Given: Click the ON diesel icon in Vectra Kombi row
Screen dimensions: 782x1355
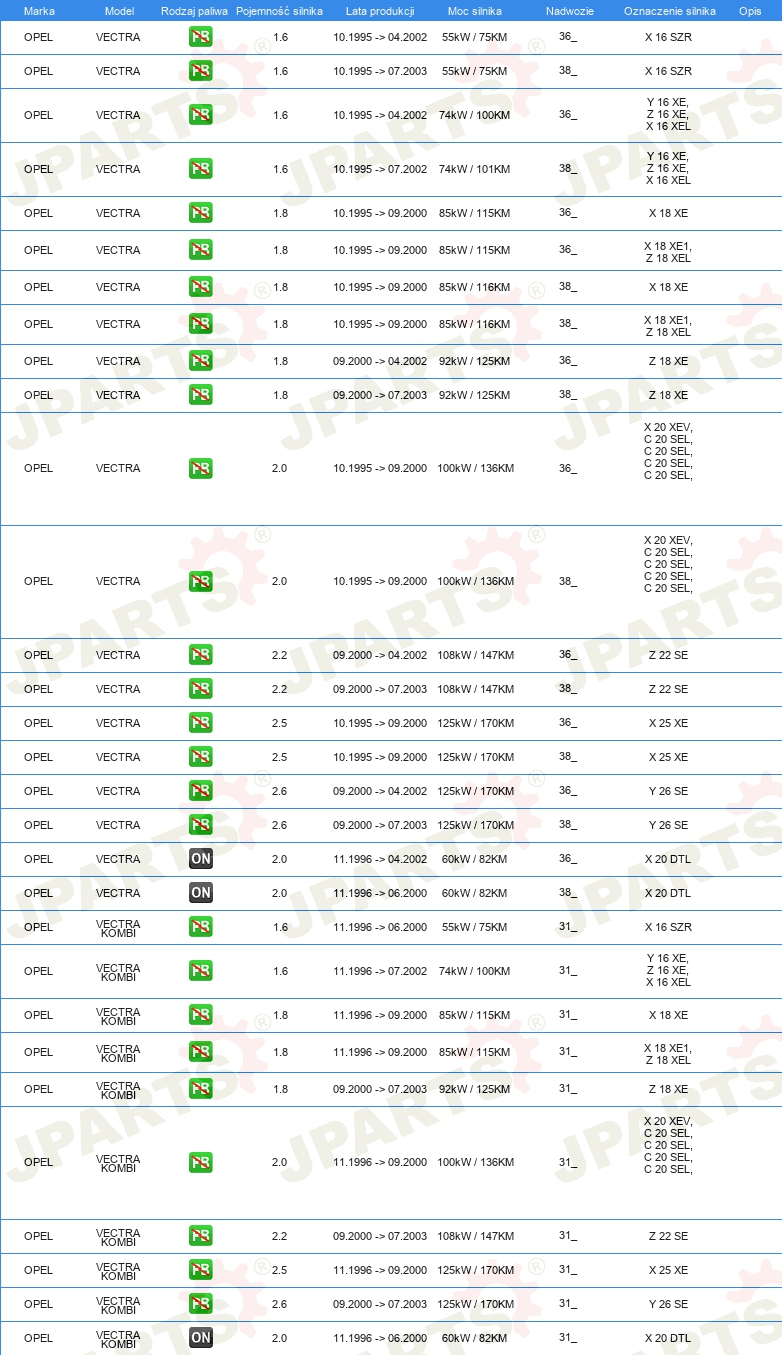Looking at the screenshot, I should pos(201,1338).
